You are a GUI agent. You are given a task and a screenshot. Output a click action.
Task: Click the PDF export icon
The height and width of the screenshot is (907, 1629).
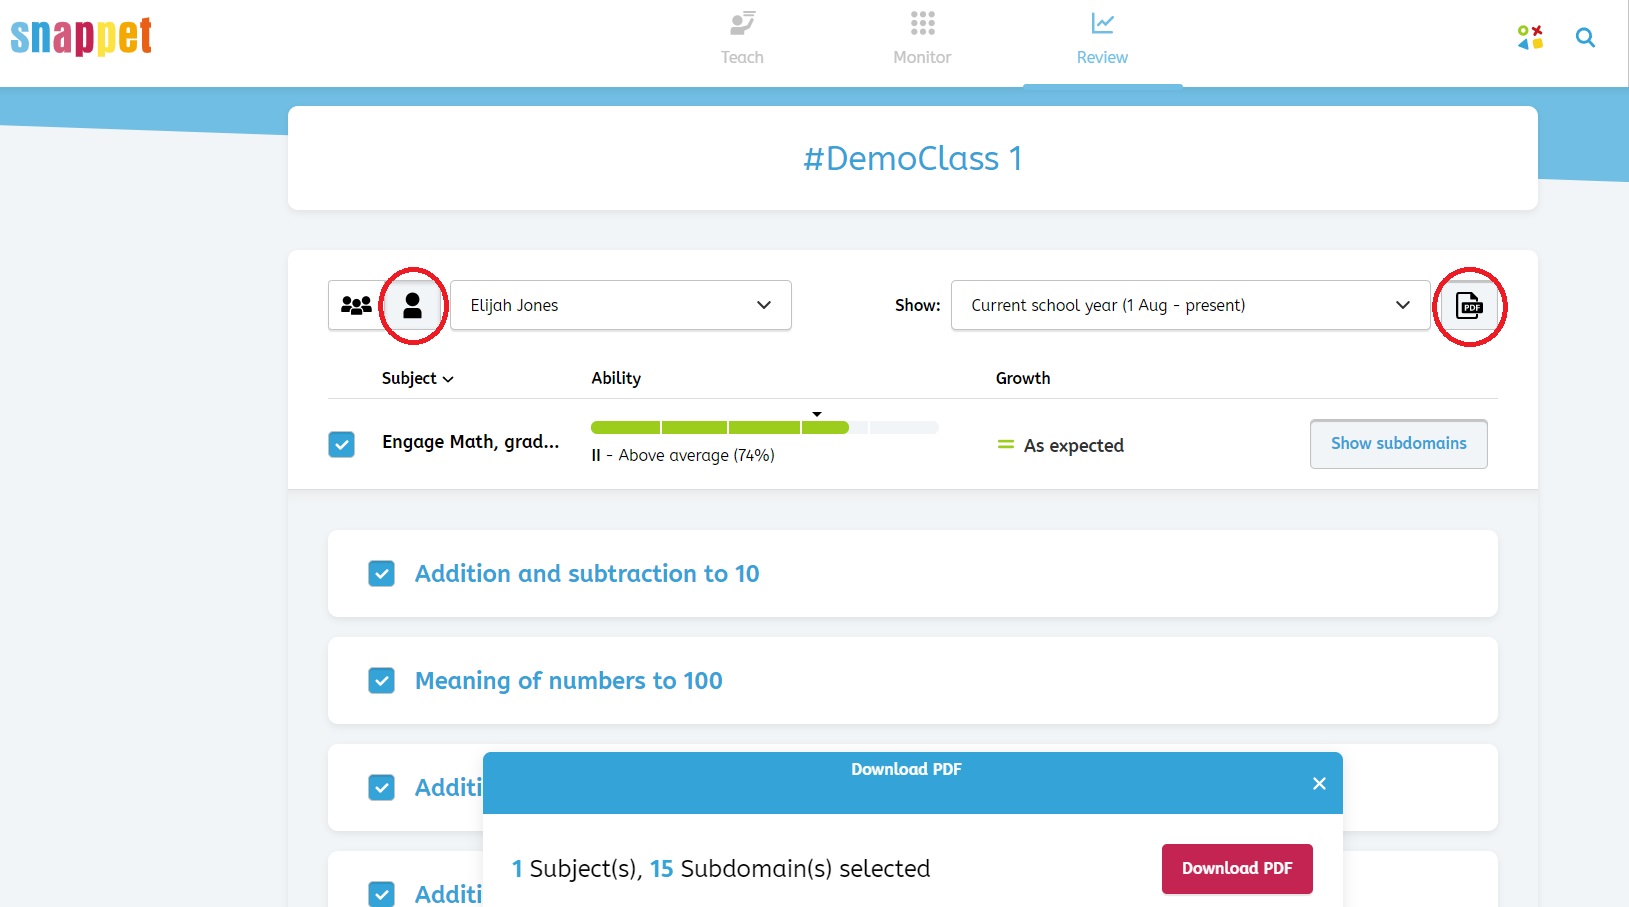tap(1469, 305)
